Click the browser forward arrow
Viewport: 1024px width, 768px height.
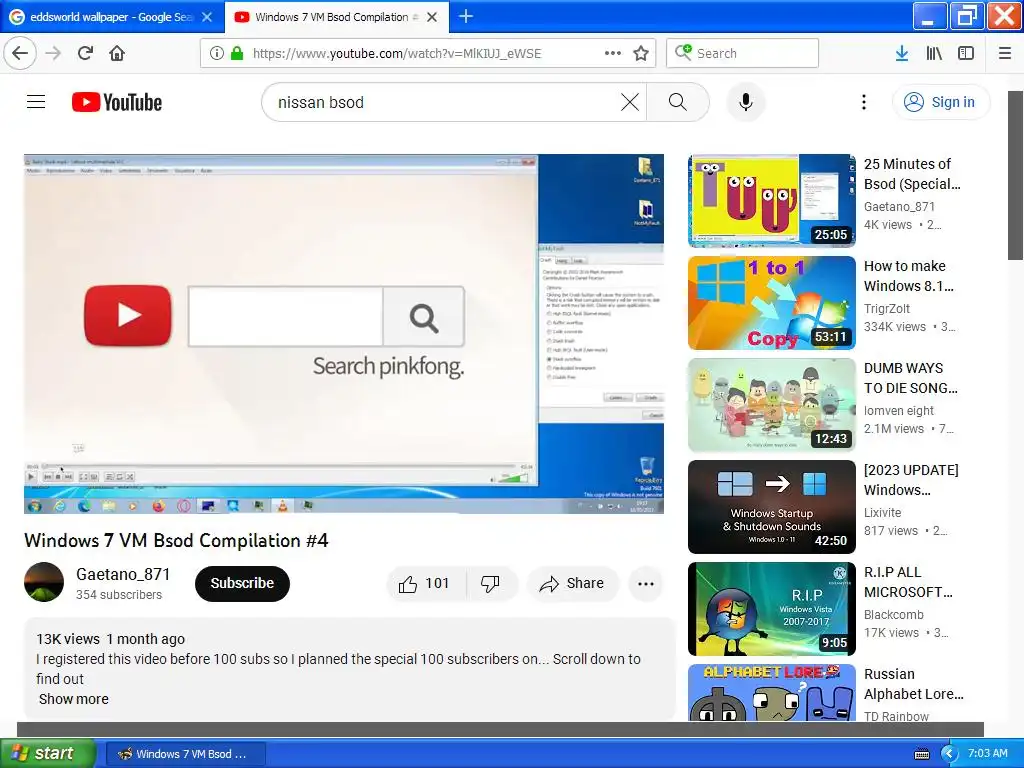pyautogui.click(x=54, y=53)
